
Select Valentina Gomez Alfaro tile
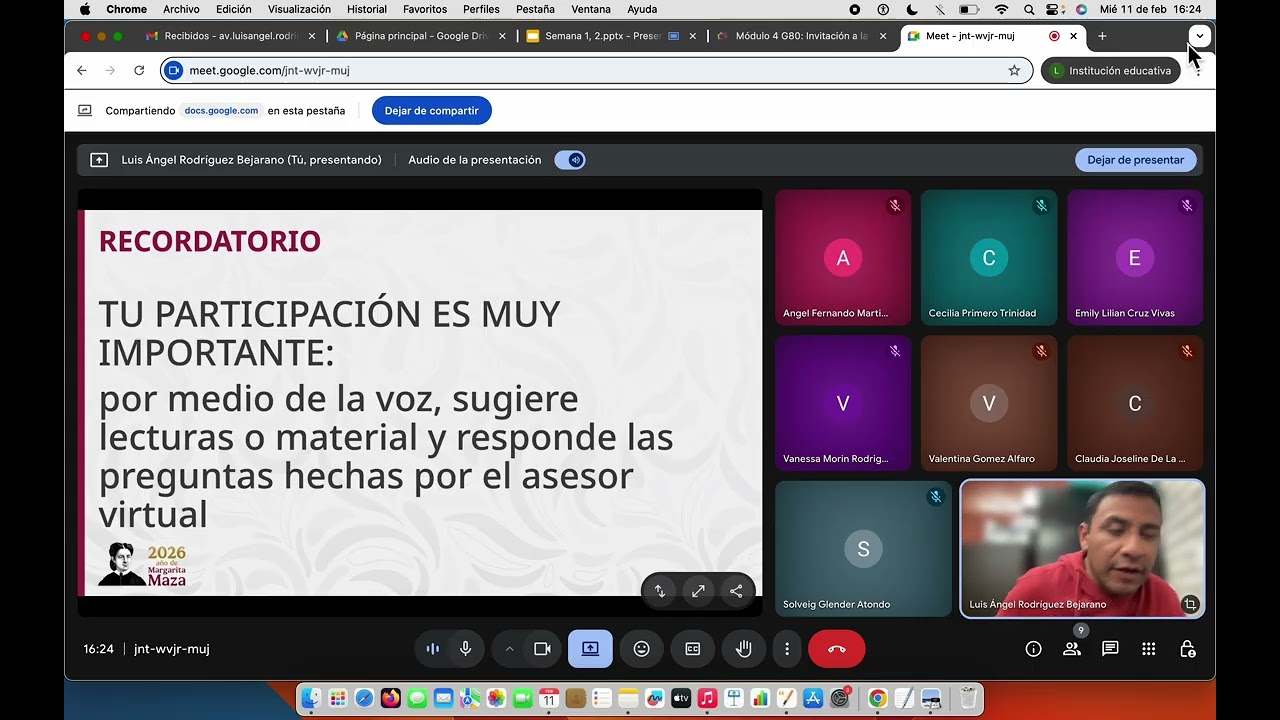coord(989,403)
